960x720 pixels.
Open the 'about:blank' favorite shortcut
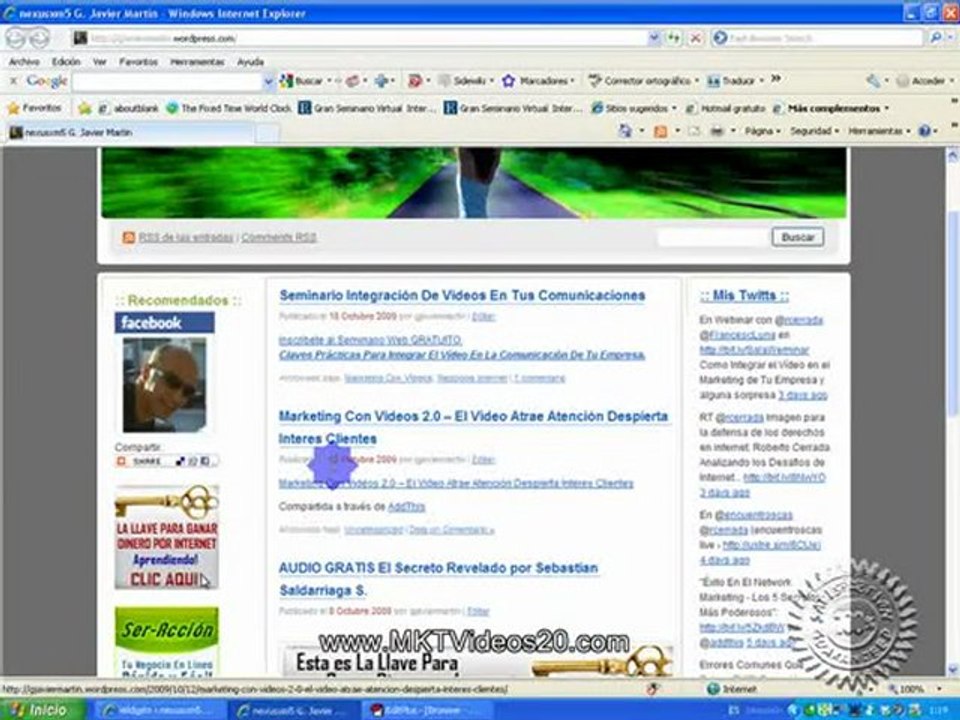[x=129, y=108]
